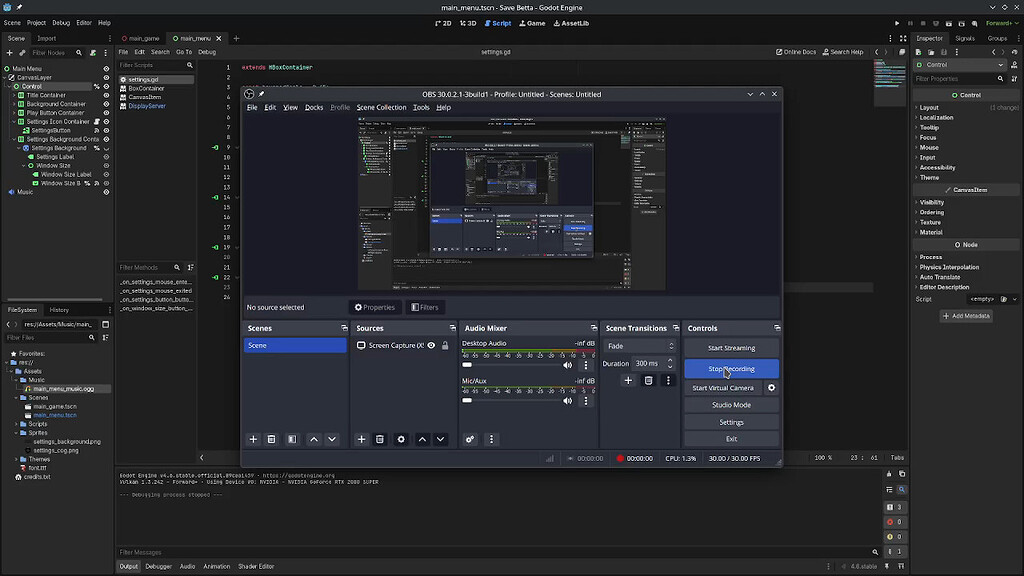The width and height of the screenshot is (1024, 576).
Task: Move source down in Sources panel
Action: point(441,440)
